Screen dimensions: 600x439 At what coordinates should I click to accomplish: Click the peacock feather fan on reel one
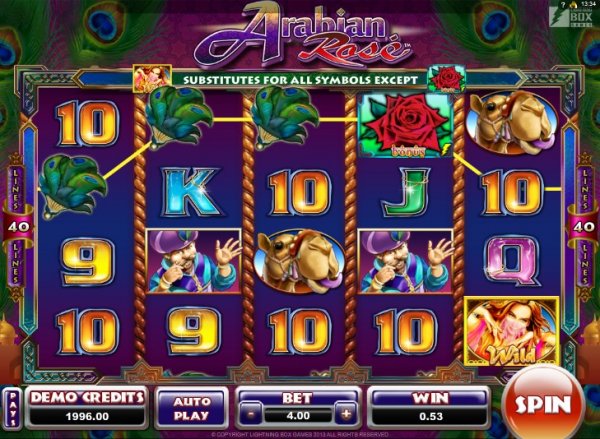click(x=71, y=187)
